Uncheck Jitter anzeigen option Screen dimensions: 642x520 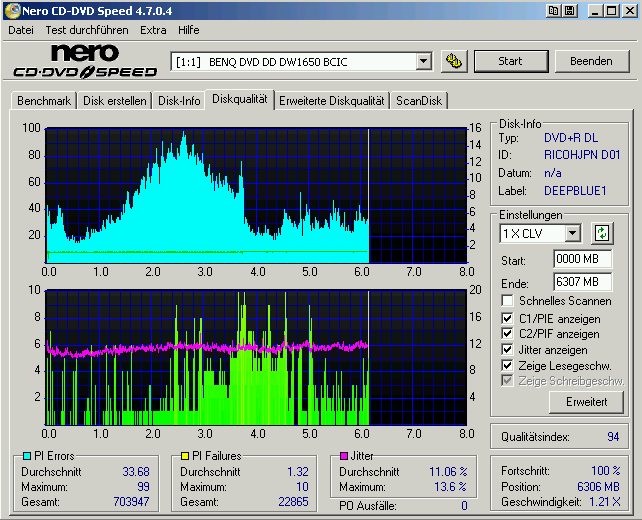pyautogui.click(x=508, y=350)
